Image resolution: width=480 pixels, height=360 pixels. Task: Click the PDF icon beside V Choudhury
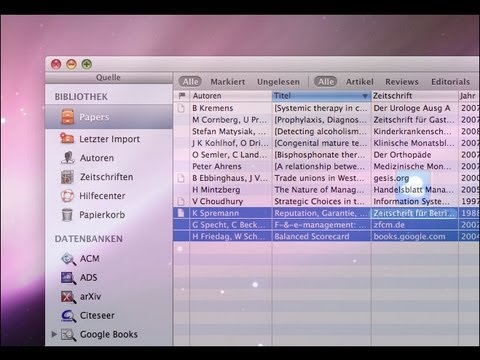click(x=181, y=201)
